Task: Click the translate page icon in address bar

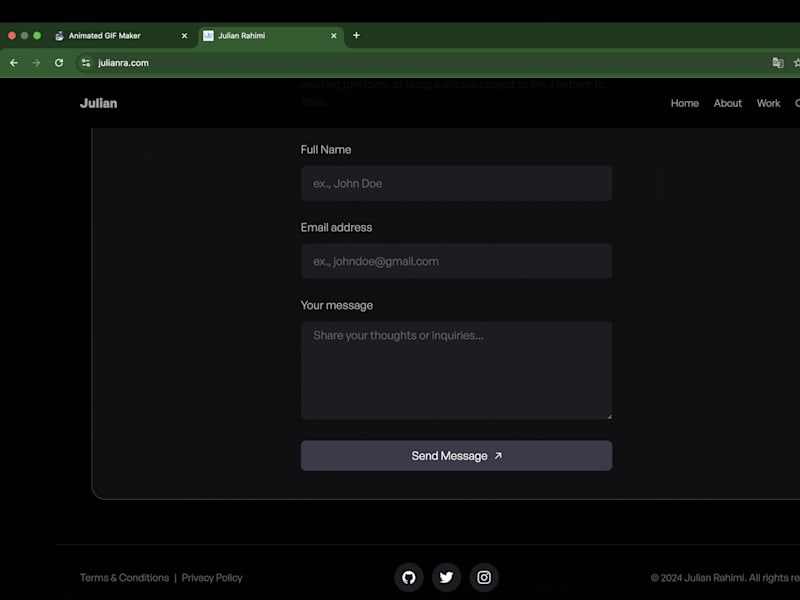Action: 778,63
